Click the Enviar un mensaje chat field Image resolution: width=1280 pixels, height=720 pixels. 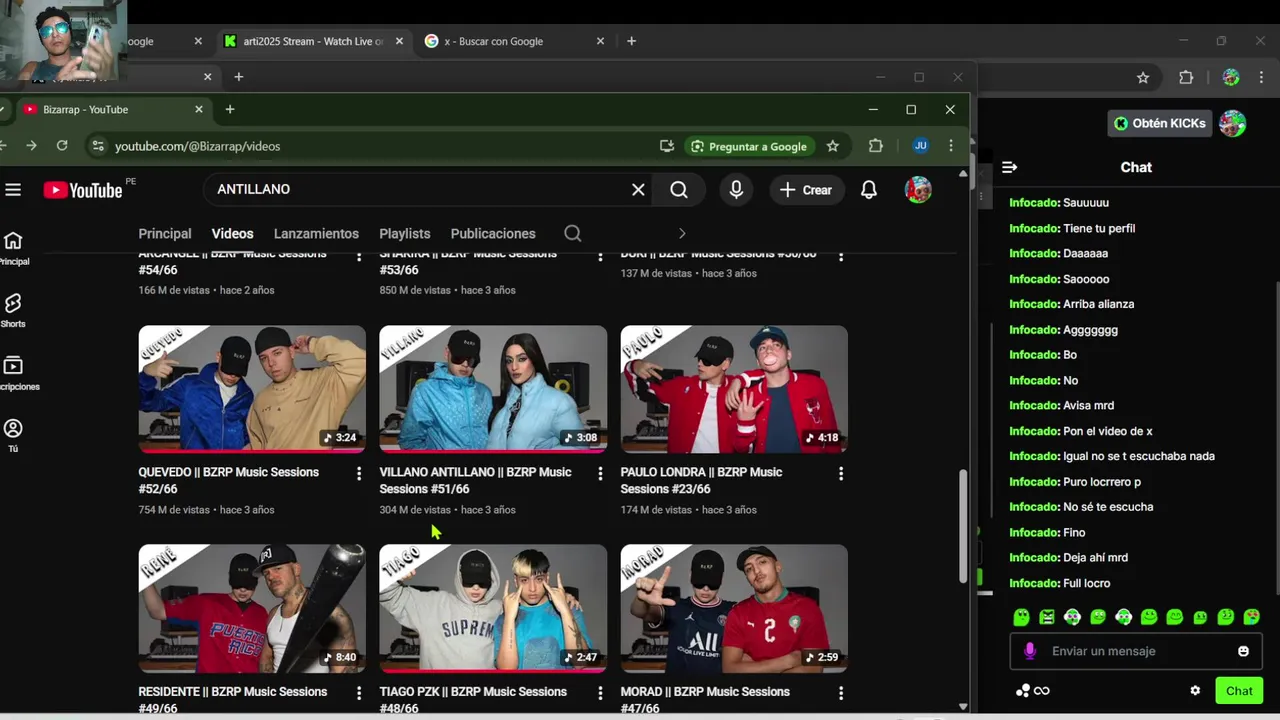click(1136, 651)
